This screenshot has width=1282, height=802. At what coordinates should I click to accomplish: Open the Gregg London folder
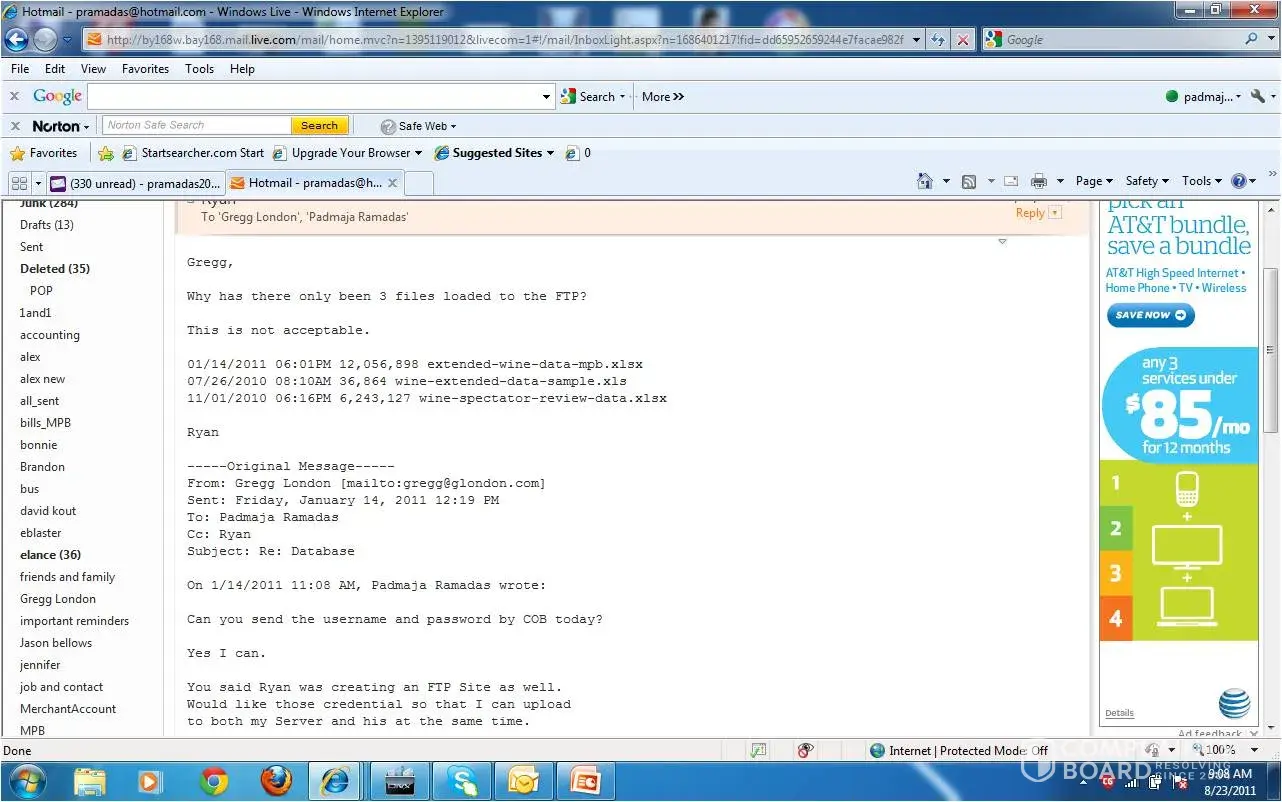(58, 599)
